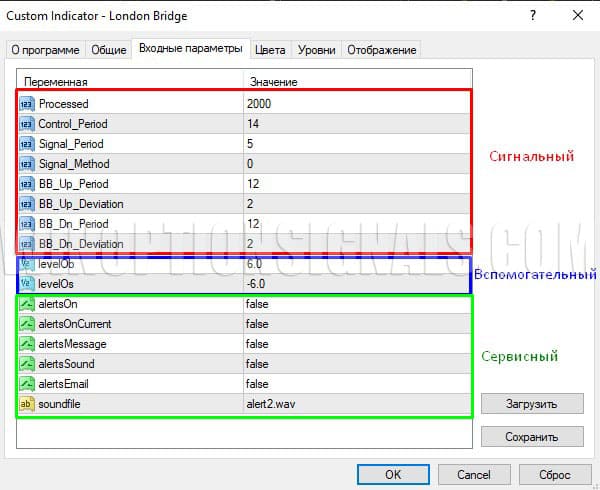Click the Сброс reset button
Viewport: 600px width, 490px height.
[x=547, y=474]
